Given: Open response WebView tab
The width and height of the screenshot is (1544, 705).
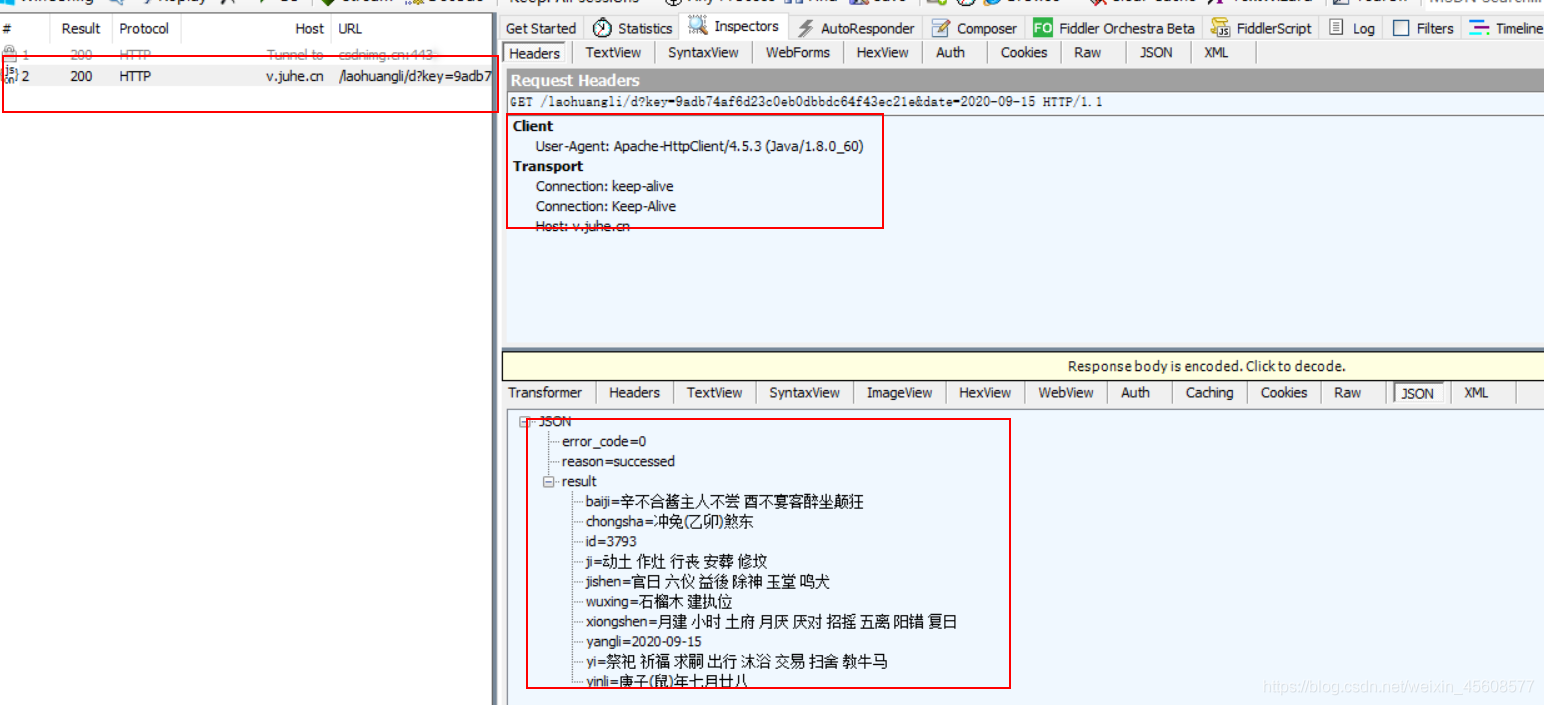Looking at the screenshot, I should [1066, 392].
